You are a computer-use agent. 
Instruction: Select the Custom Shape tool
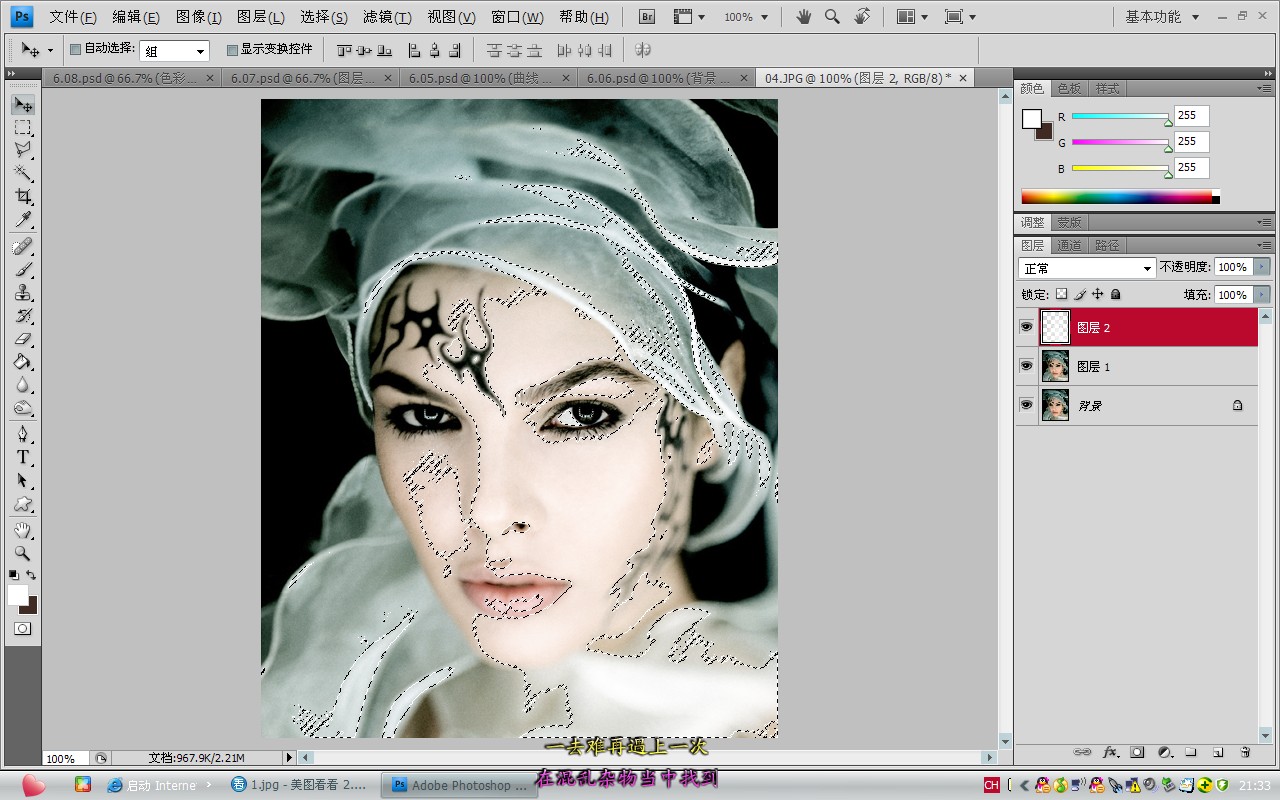click(x=23, y=503)
